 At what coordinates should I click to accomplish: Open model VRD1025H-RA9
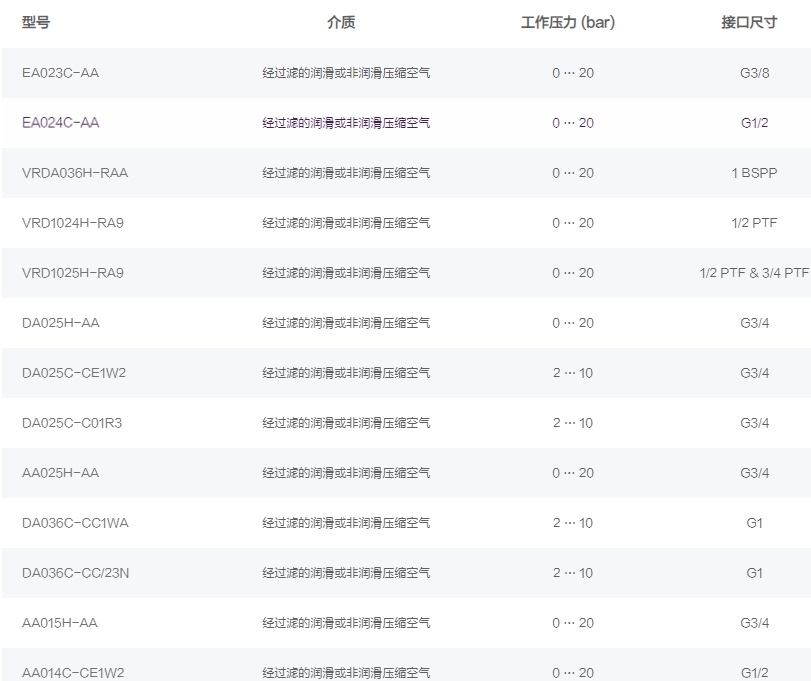point(72,273)
